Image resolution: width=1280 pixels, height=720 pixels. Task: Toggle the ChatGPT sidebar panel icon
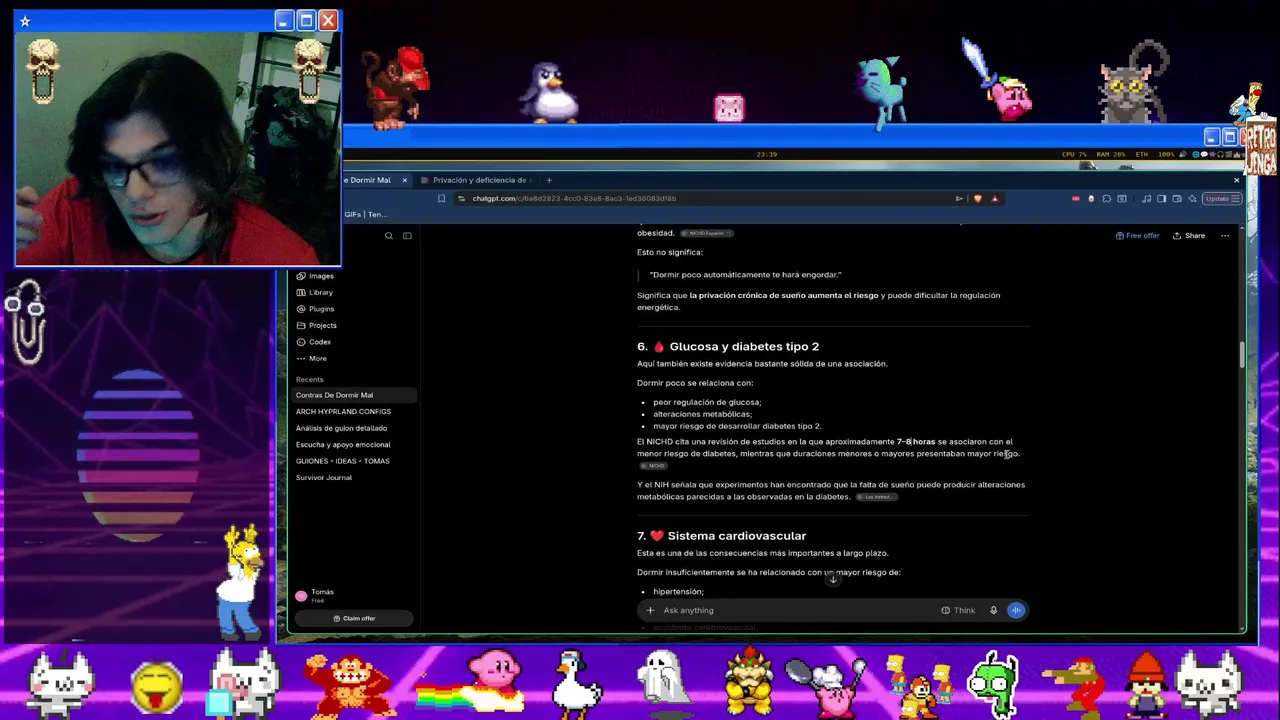click(407, 236)
